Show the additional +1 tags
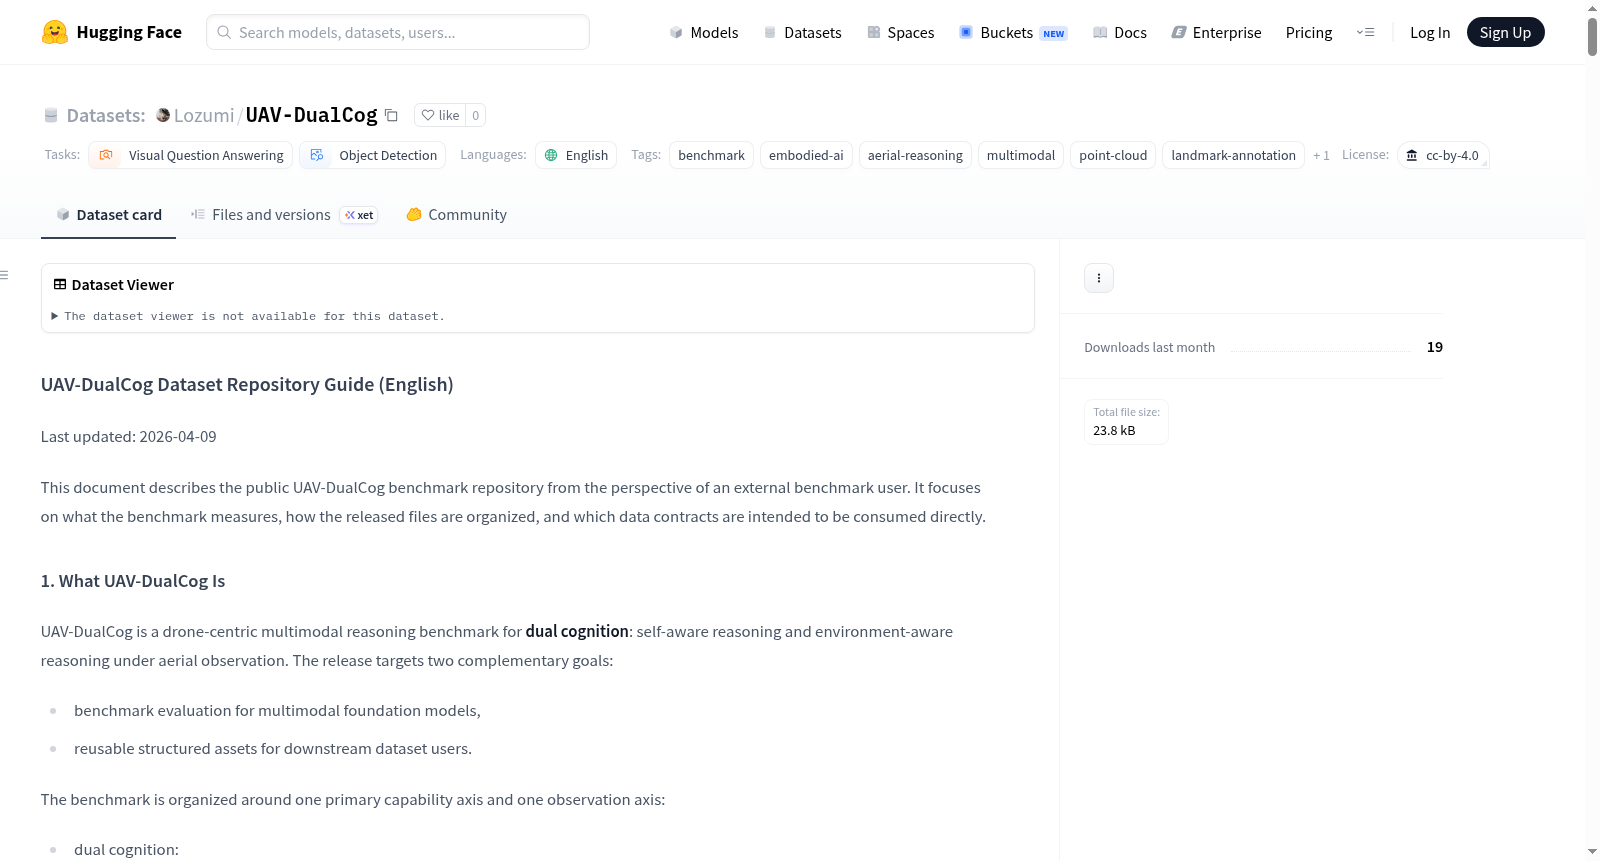Screen dimensions: 1600x861 pyautogui.click(x=1321, y=155)
